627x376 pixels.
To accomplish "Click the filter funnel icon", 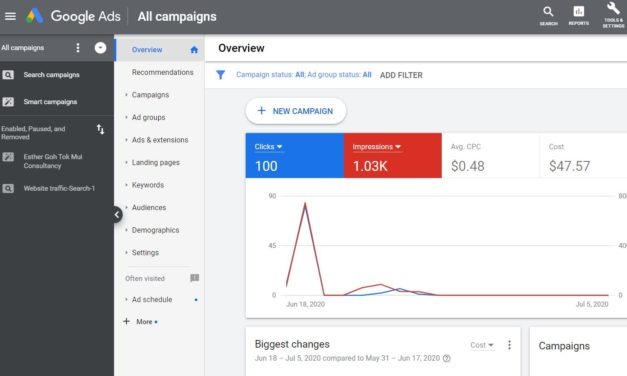I will pyautogui.click(x=220, y=75).
